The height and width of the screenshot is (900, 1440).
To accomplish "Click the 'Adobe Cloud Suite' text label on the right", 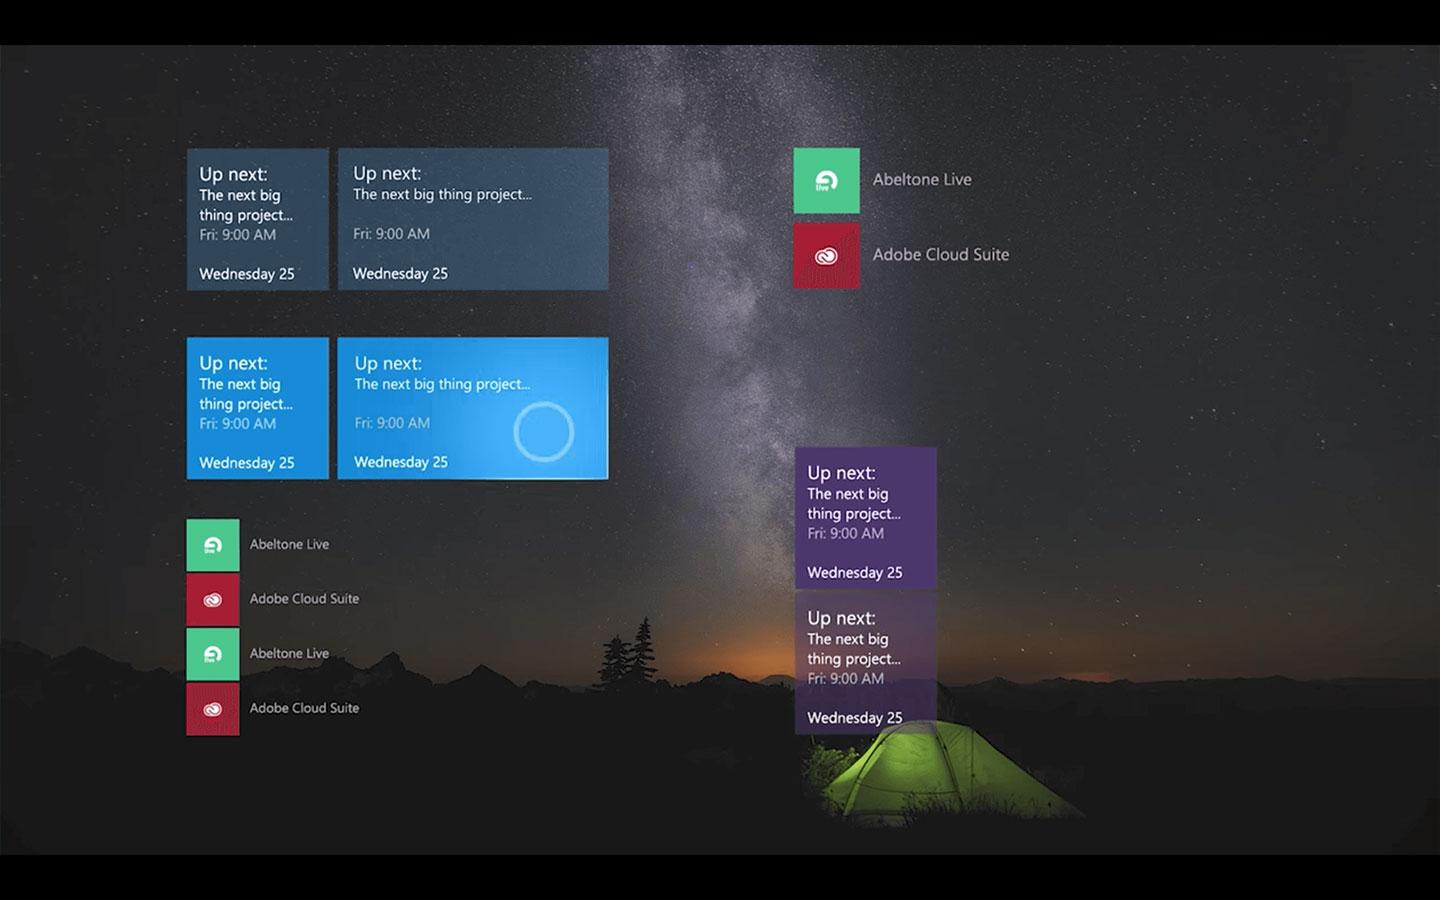I will click(x=941, y=255).
